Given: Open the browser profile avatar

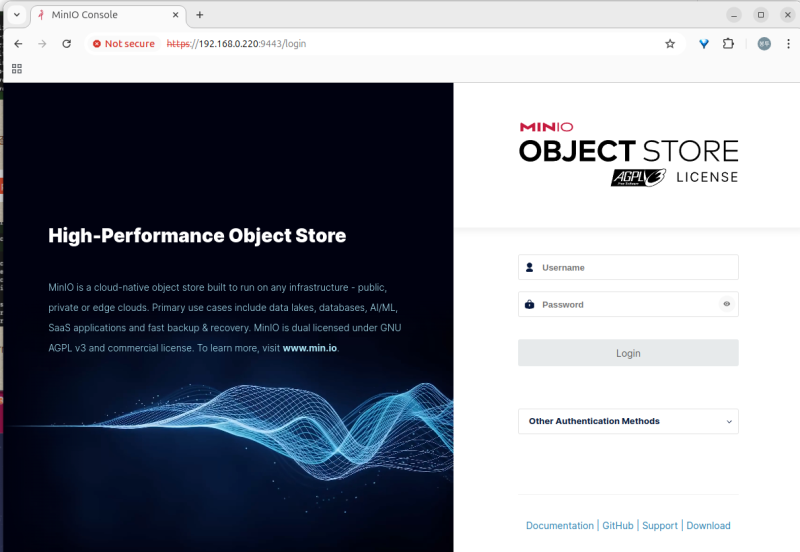Looking at the screenshot, I should 764,44.
